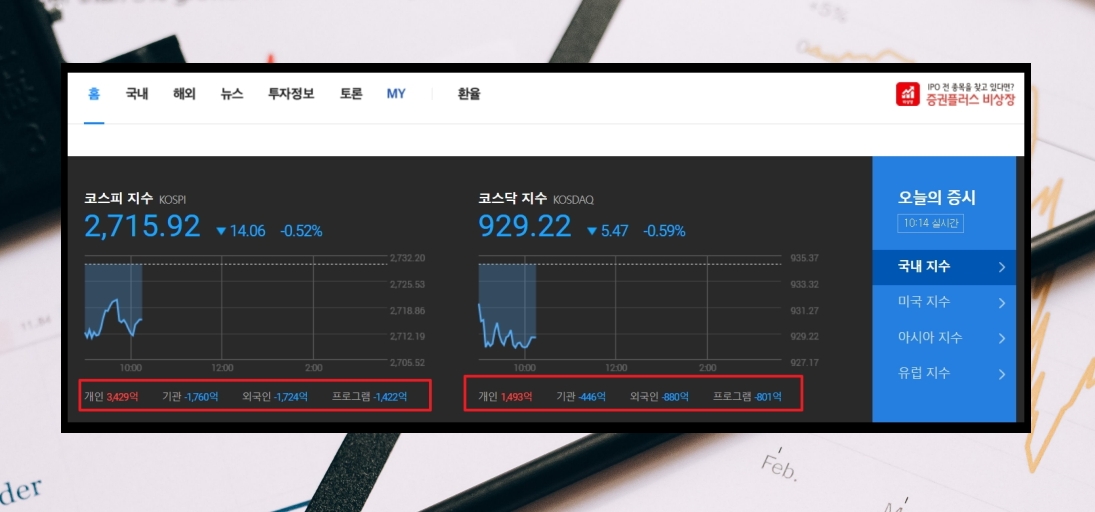Screen dimensions: 1095x512
Task: Click the KOSPI value 2,715.92
Action: (142, 226)
